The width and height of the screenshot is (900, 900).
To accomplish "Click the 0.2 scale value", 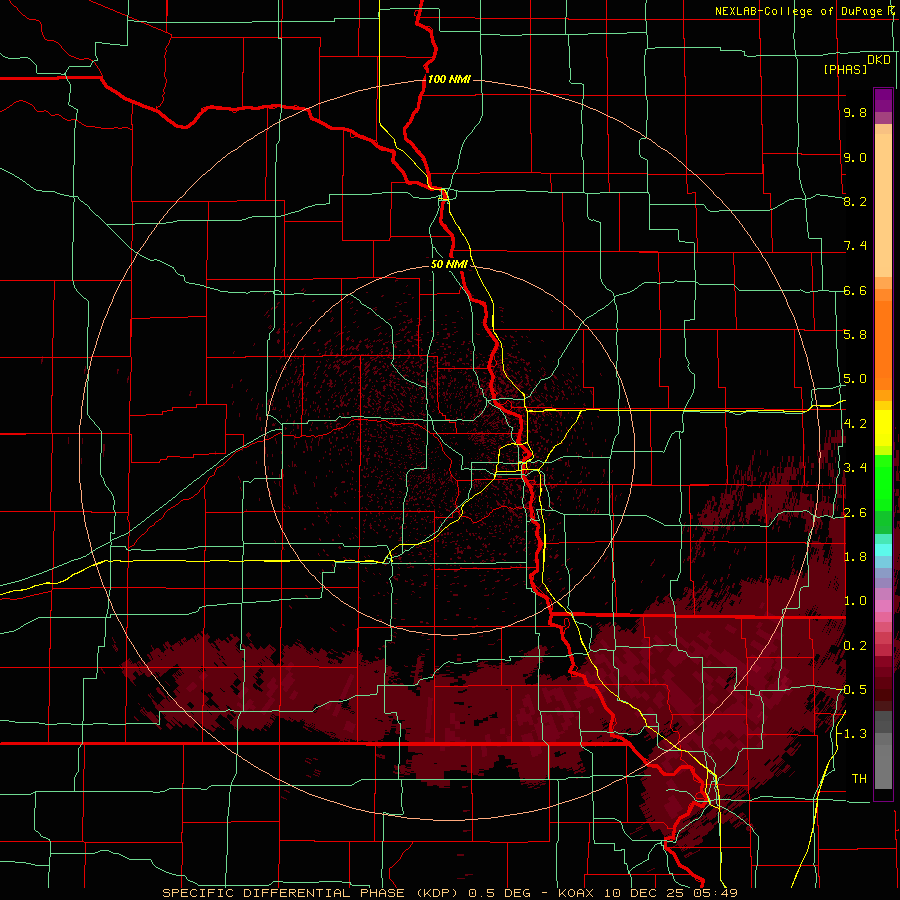I will [x=855, y=646].
